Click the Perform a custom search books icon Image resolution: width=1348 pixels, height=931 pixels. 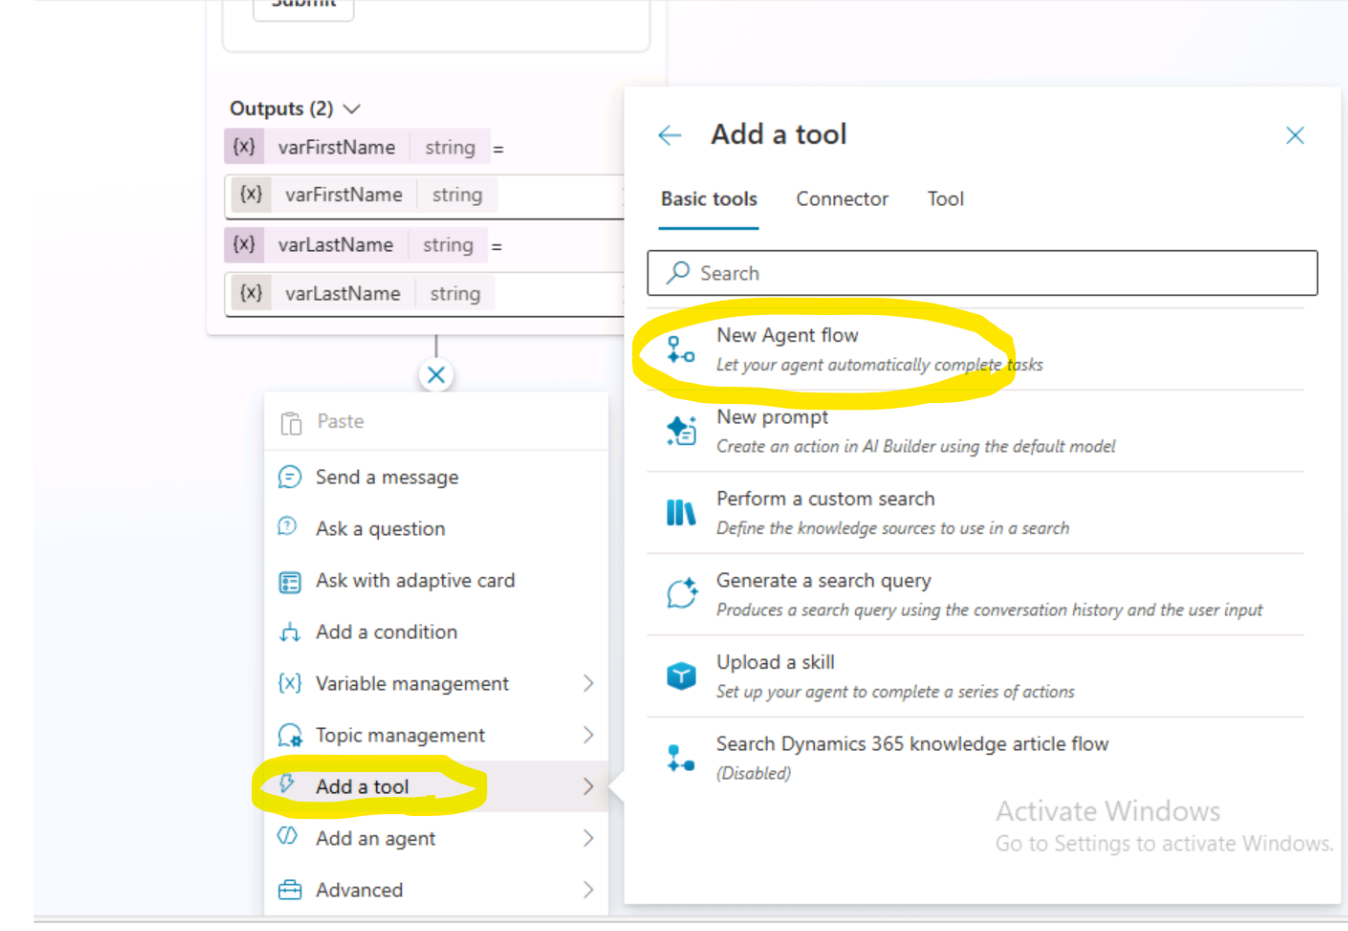tap(681, 513)
